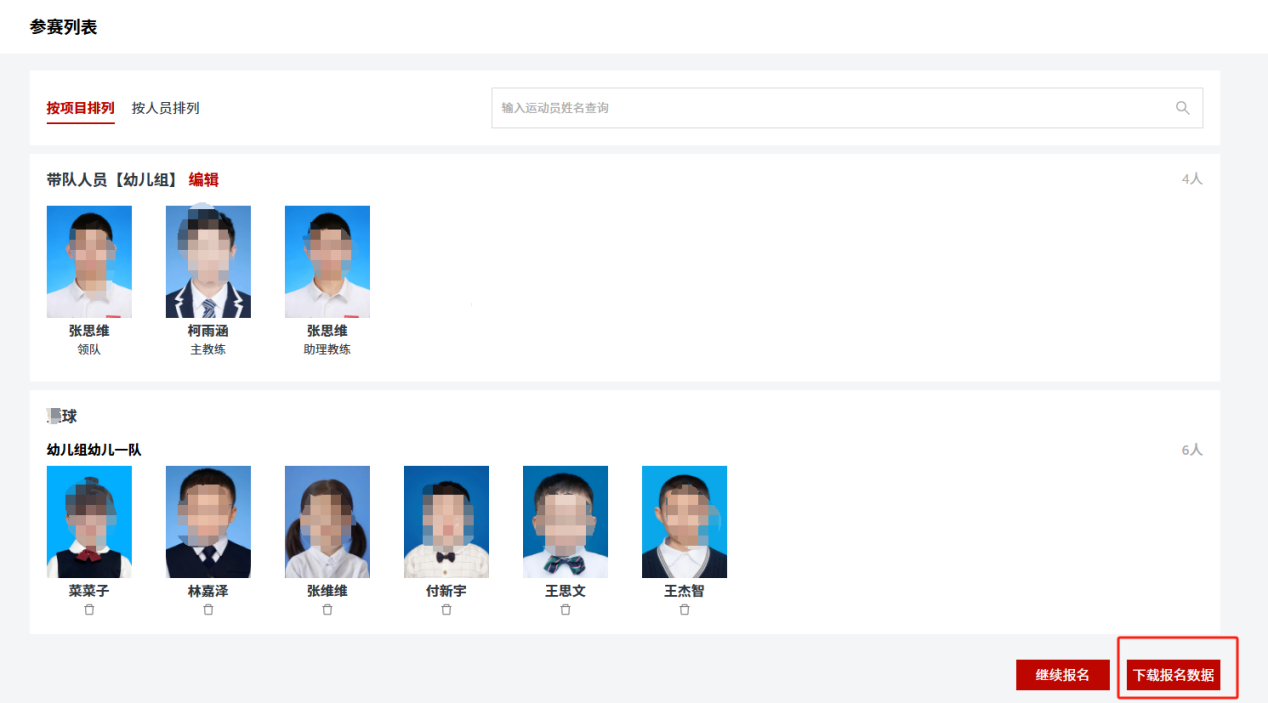Focus the athlete name search field

(847, 108)
